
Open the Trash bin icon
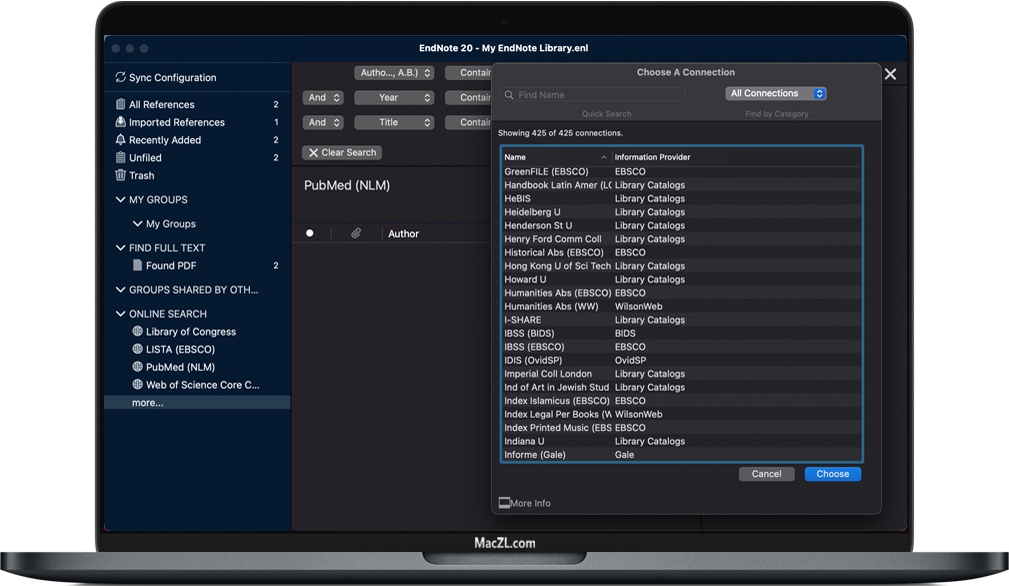click(x=121, y=176)
